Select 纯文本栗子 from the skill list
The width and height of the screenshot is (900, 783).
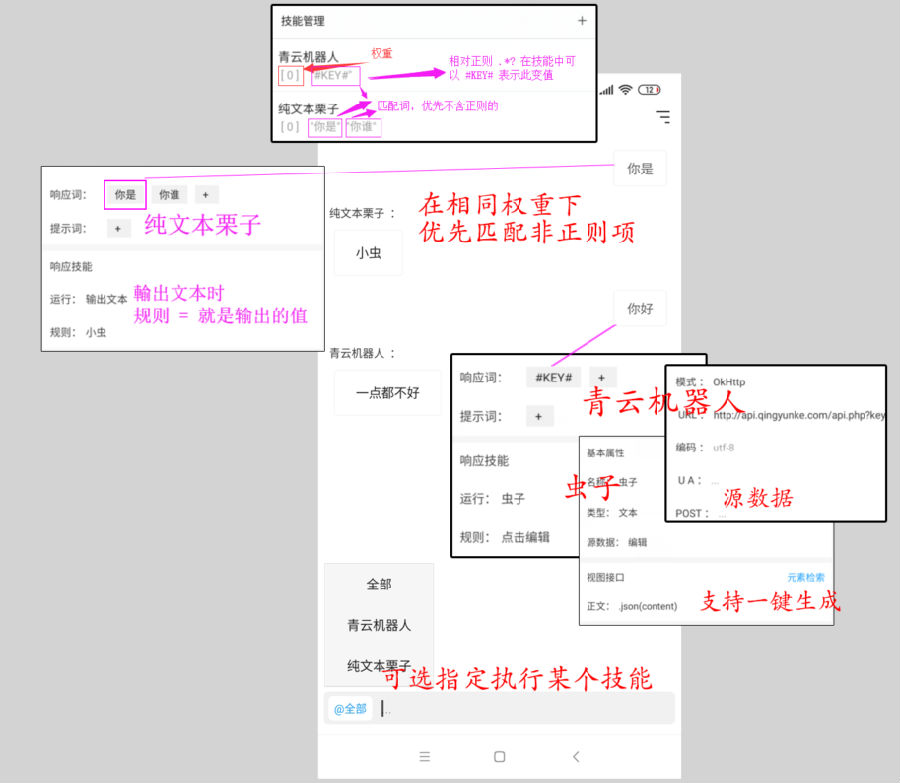378,663
